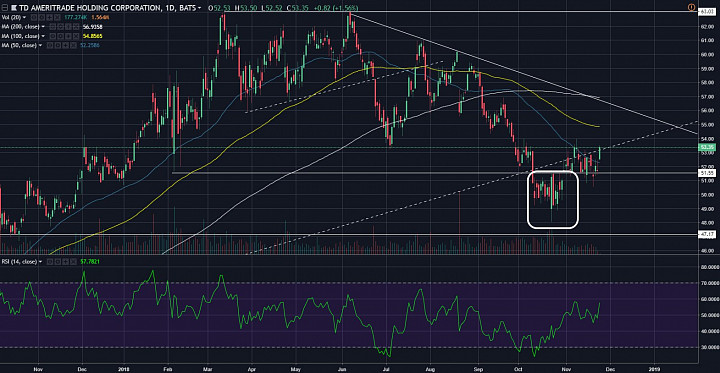This screenshot has height=373, width=720.
Task: Remove MA (100, close) with its X icon
Action: coord(76,36)
